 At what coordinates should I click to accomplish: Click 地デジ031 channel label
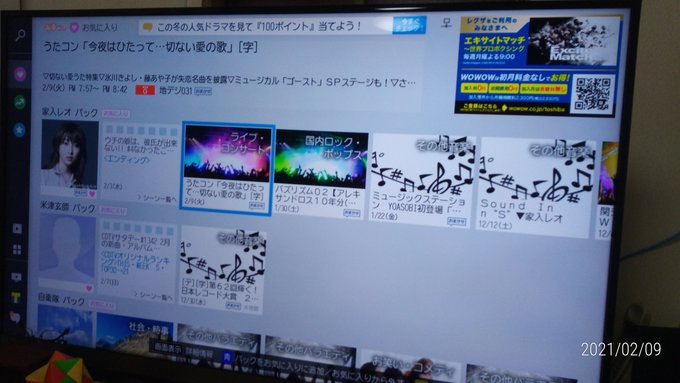176,90
